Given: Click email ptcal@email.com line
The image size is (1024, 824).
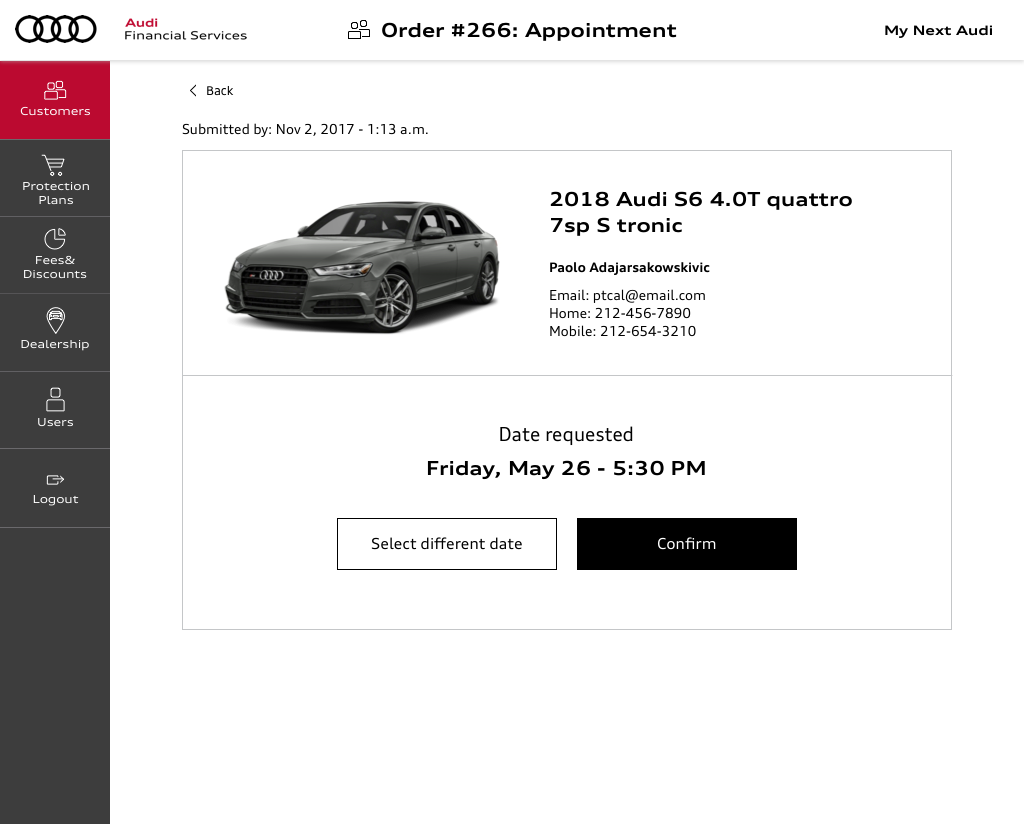Looking at the screenshot, I should click(627, 296).
